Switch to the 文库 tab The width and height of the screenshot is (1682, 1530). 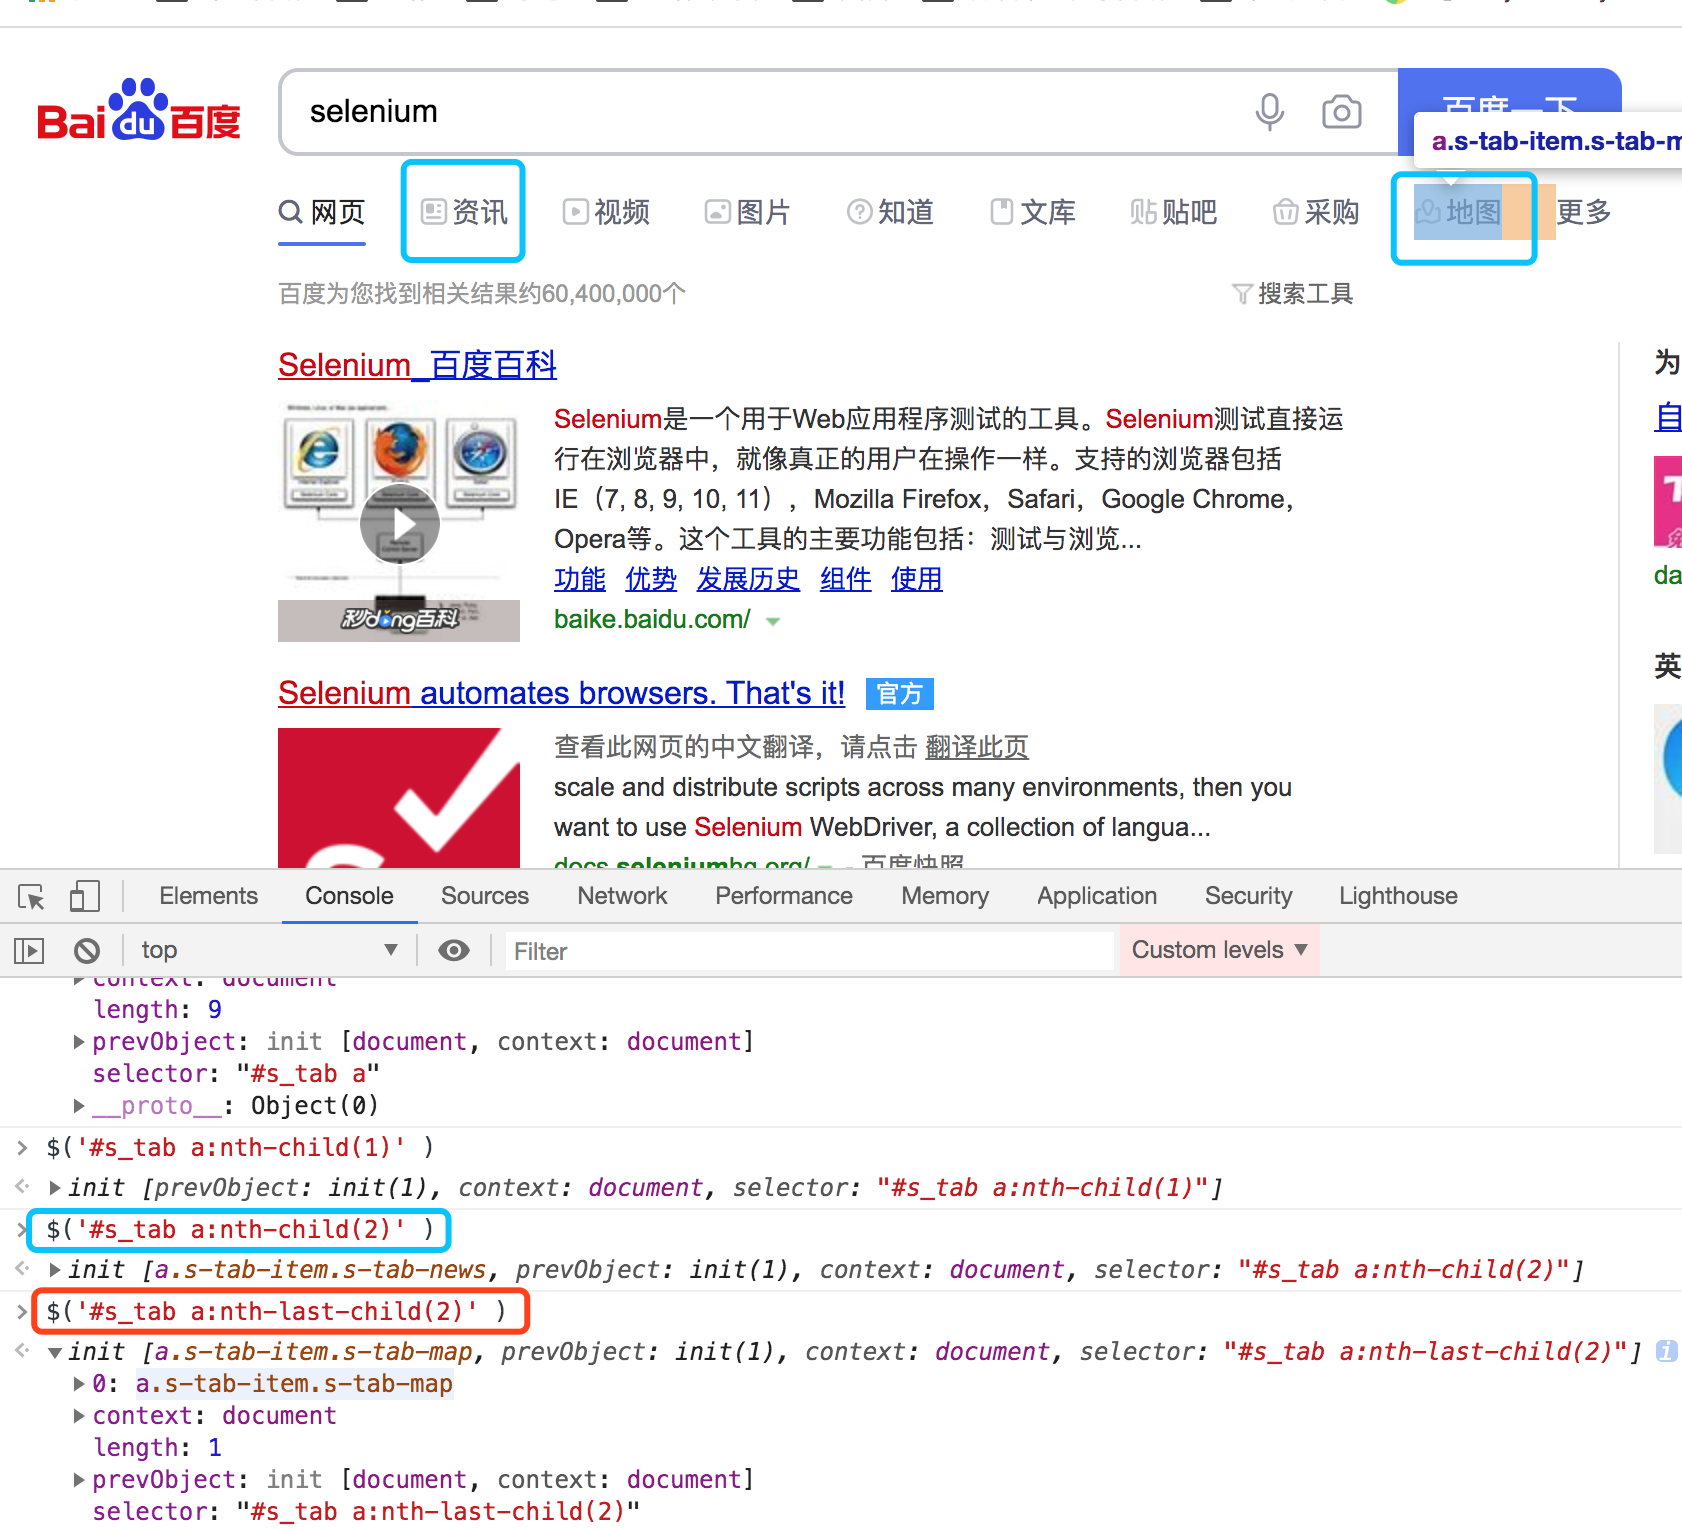(x=1032, y=212)
